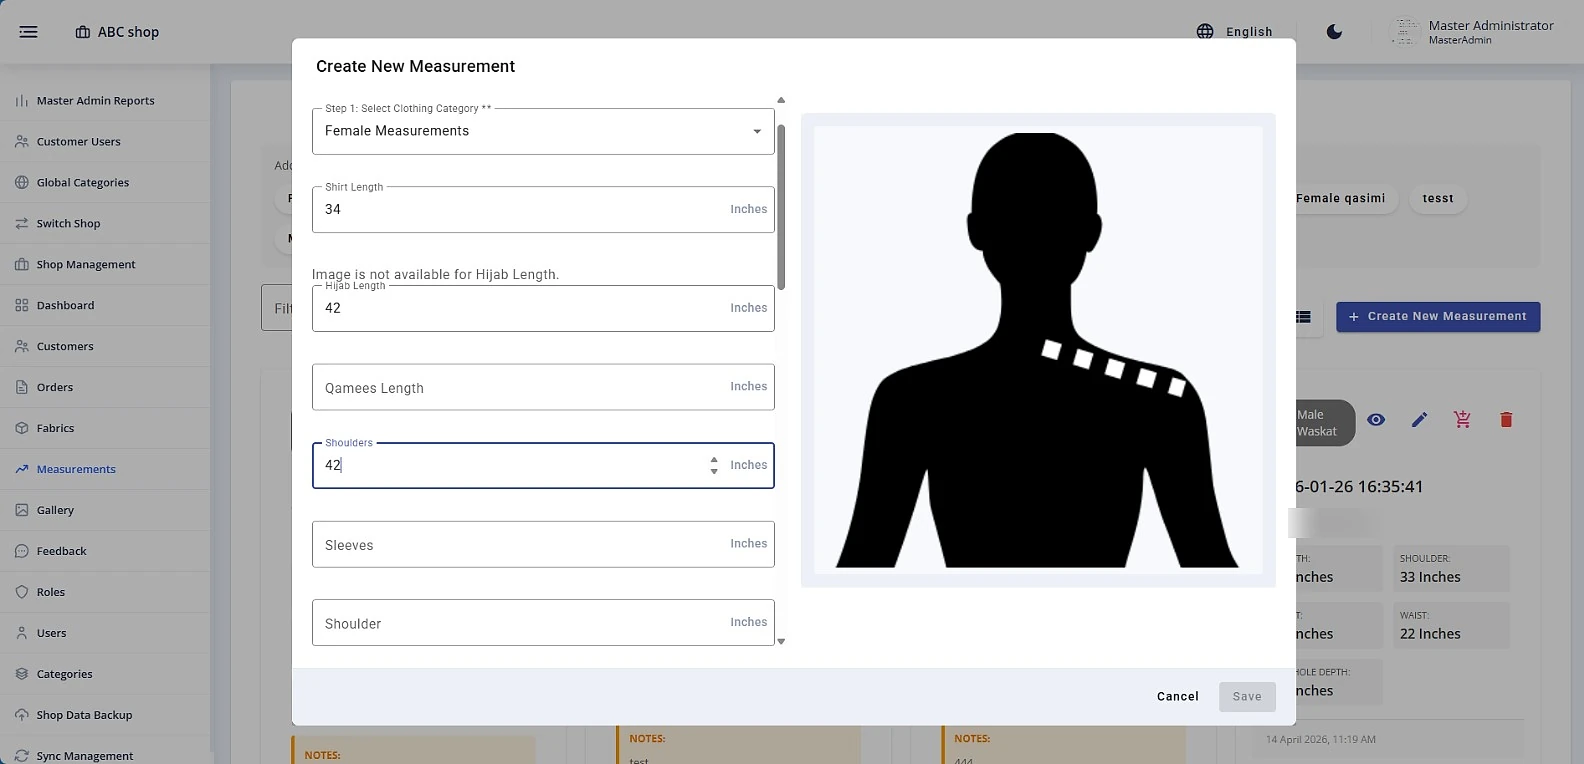1584x764 pixels.
Task: Click the red delete trash icon
Action: coord(1506,420)
